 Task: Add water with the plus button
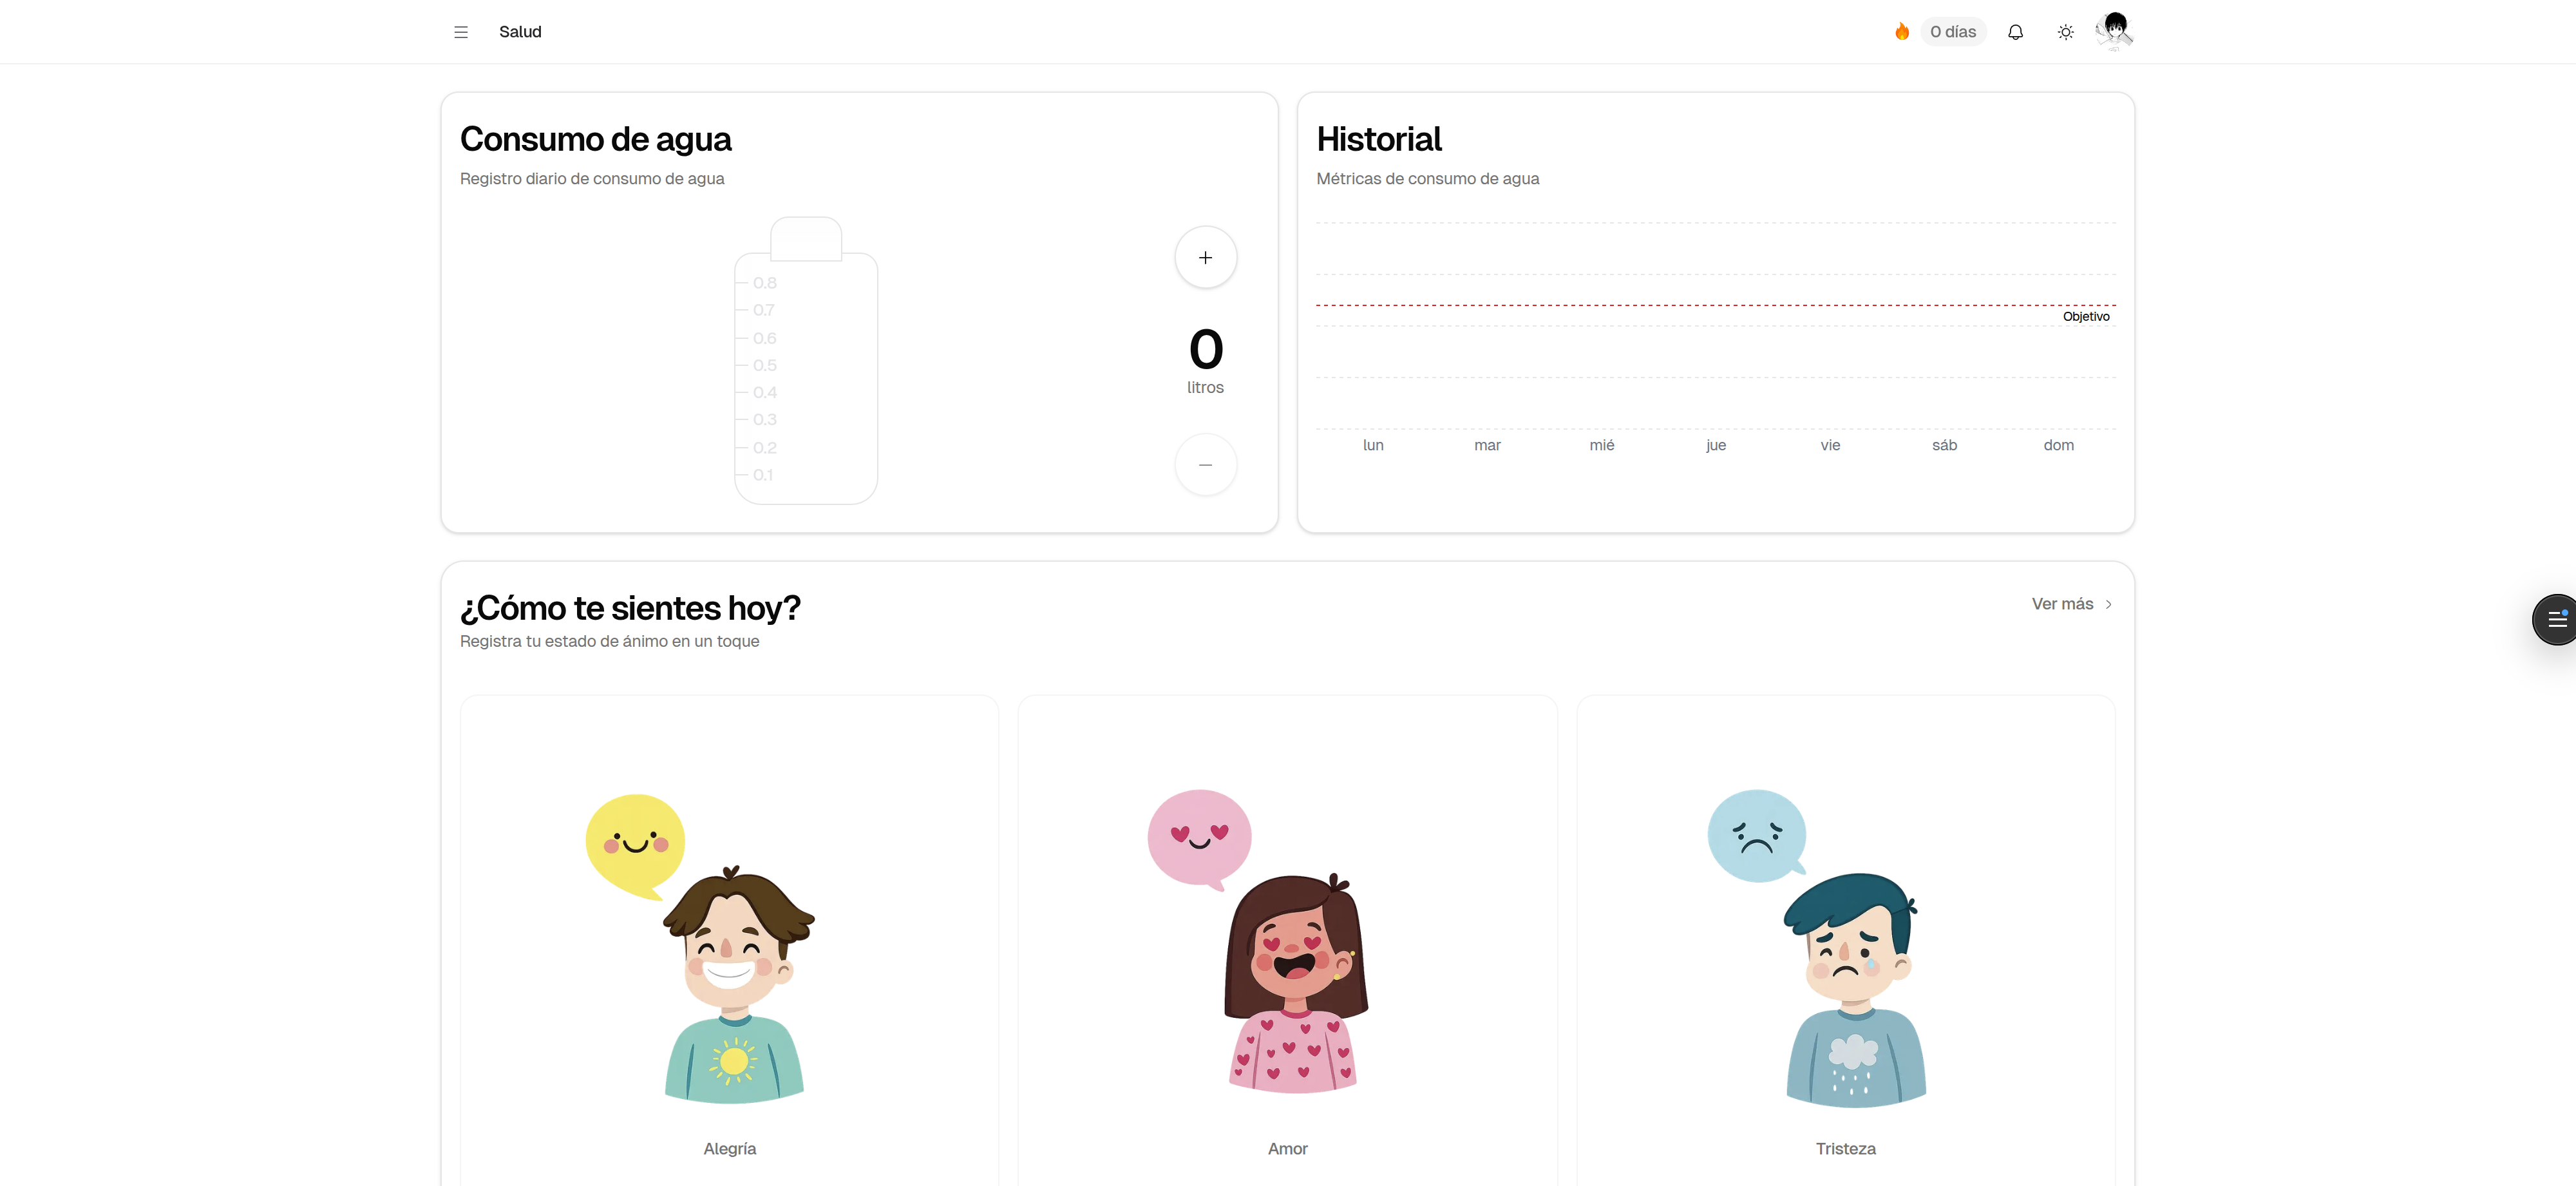pos(1205,258)
